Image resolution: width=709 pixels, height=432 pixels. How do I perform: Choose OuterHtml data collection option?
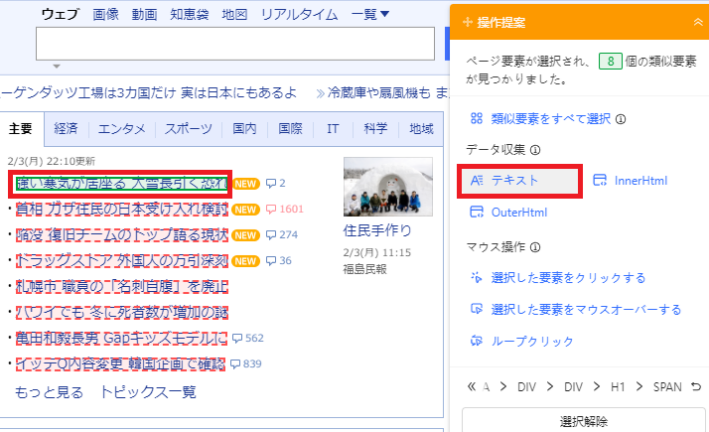pyautogui.click(x=509, y=212)
